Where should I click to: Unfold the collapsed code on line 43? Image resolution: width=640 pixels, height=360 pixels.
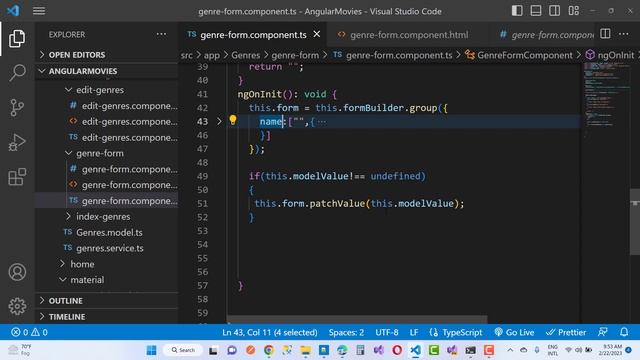point(219,121)
